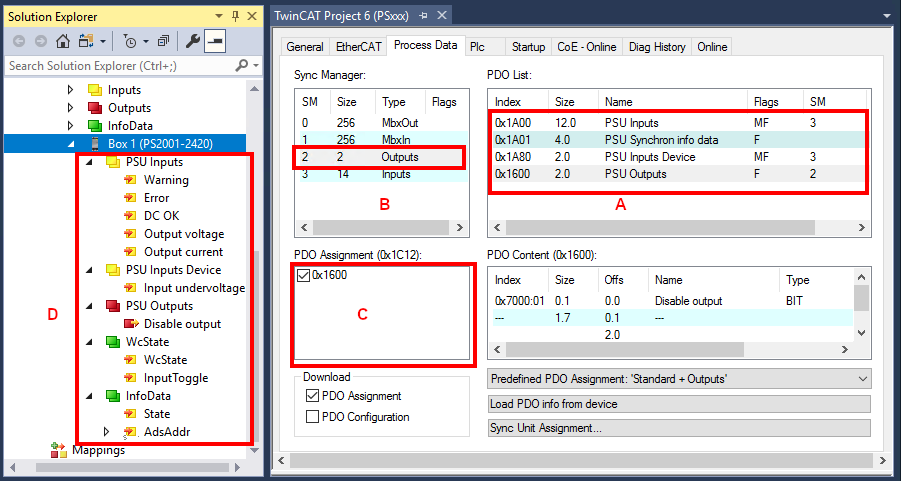The width and height of the screenshot is (901, 481).
Task: Select Sync Manager row 2 Outputs
Action: point(382,156)
